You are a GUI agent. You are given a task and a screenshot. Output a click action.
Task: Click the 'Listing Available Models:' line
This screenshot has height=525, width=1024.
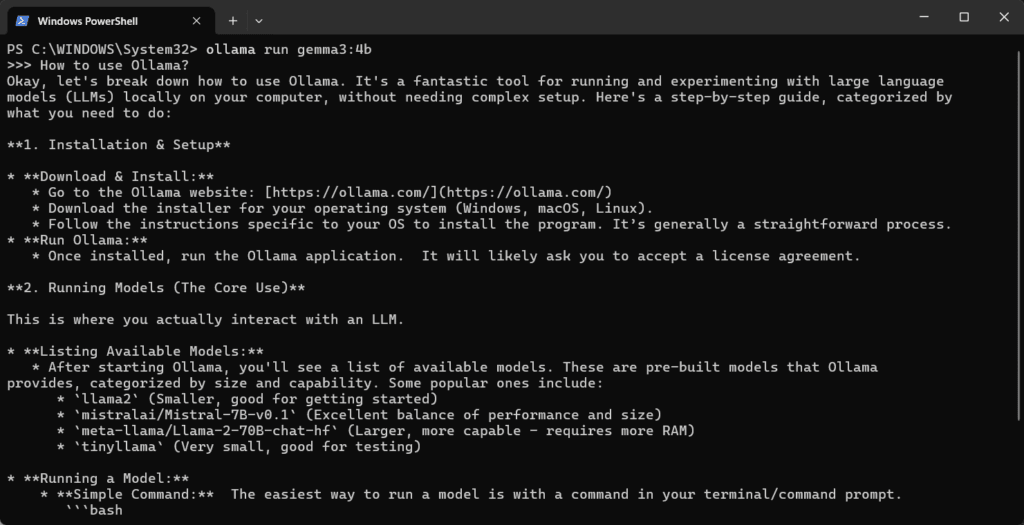143,351
